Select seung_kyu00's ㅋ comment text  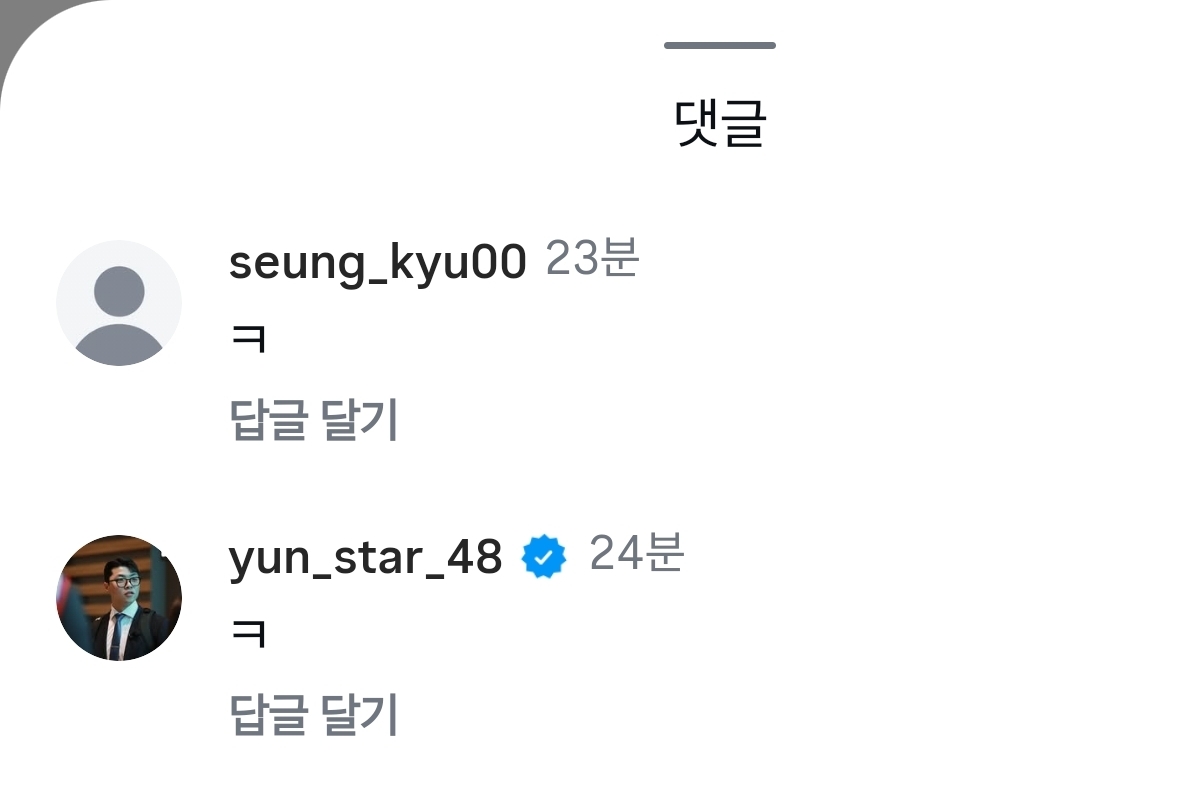[248, 340]
